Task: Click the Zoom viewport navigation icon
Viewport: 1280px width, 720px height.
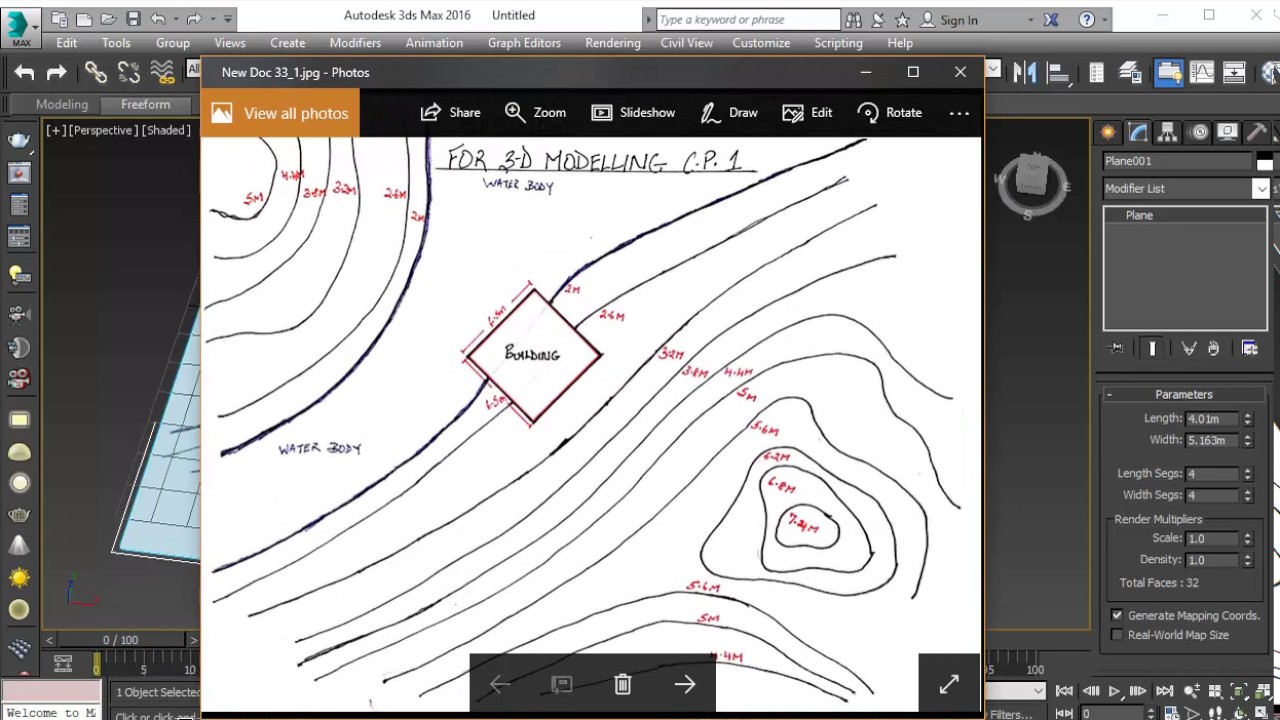Action: click(1191, 691)
